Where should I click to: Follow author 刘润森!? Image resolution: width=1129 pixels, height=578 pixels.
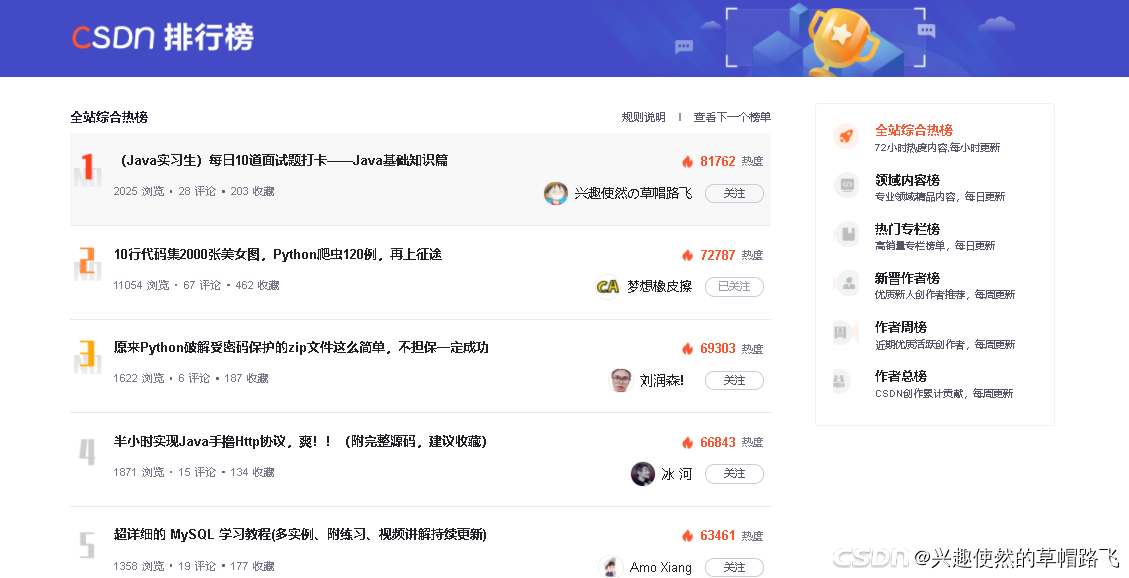click(734, 380)
